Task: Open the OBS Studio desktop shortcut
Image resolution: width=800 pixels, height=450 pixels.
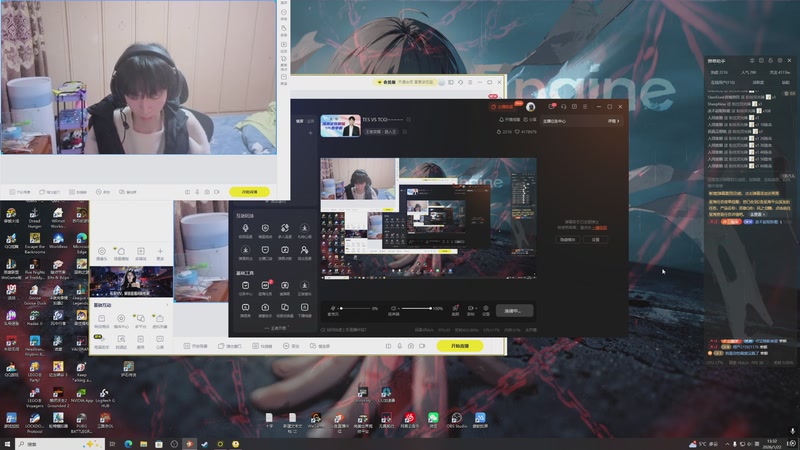Action: point(456,420)
